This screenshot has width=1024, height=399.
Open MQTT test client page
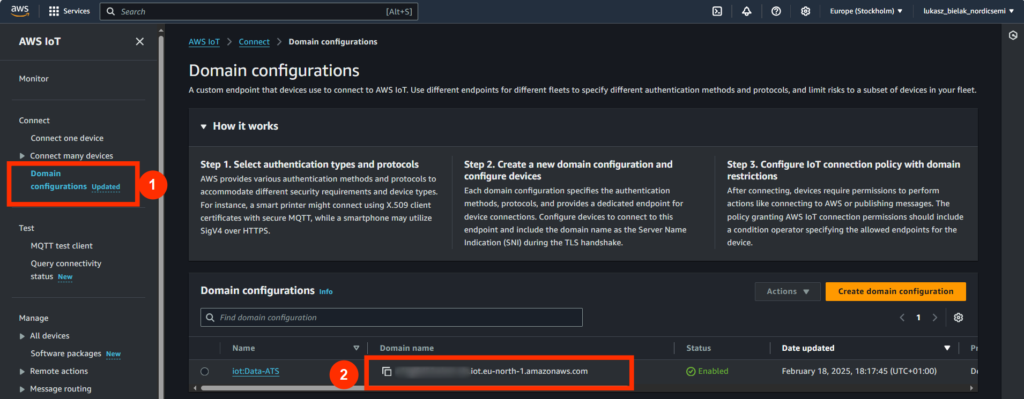[61, 246]
